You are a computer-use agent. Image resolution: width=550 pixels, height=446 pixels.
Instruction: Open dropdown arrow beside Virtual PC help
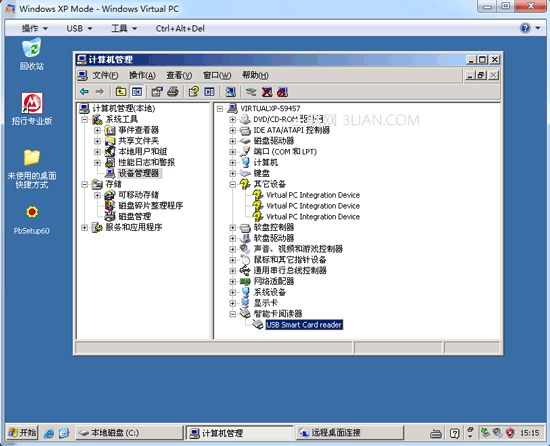coord(538,28)
